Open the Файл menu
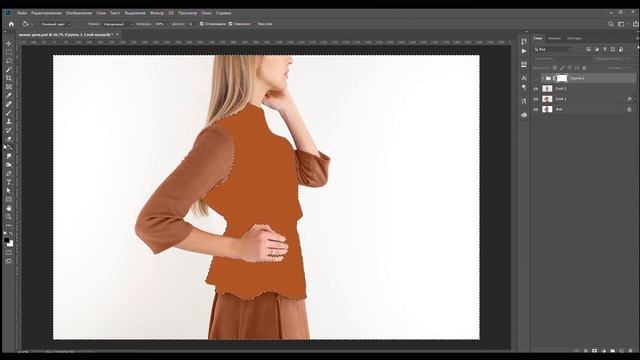Viewport: 640px width, 360px height. [x=22, y=13]
